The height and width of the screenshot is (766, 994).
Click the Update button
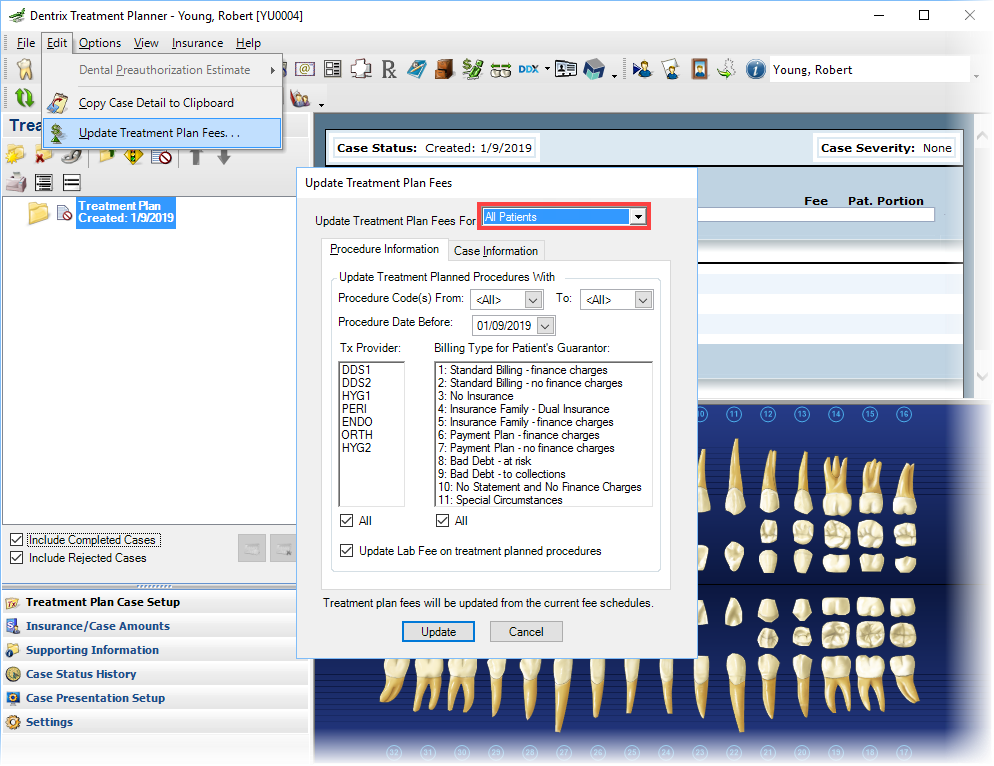[x=438, y=632]
